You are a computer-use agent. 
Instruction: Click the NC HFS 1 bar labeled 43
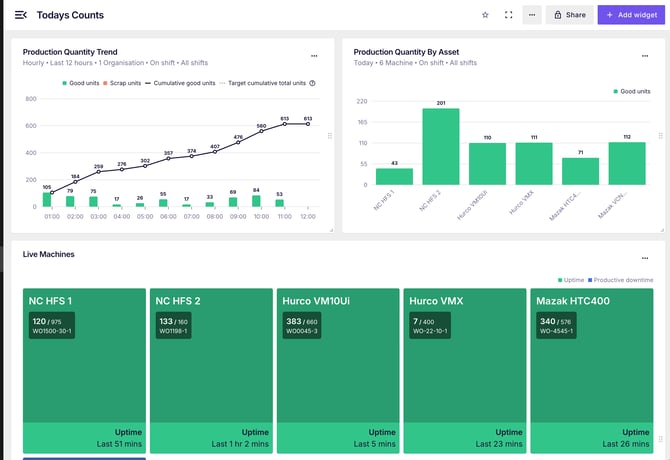pos(394,177)
